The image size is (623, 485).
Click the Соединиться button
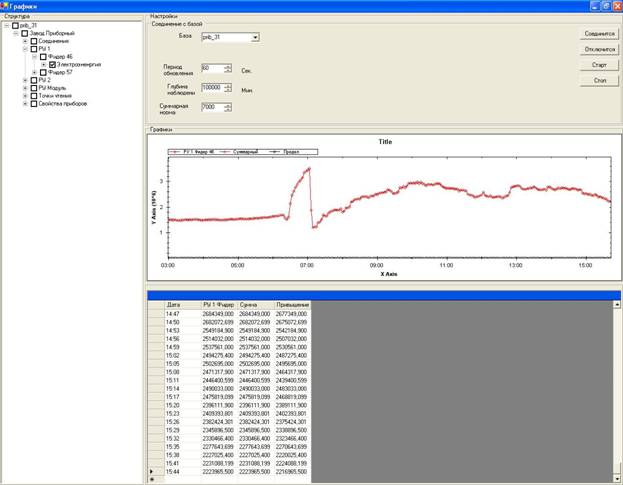(600, 34)
